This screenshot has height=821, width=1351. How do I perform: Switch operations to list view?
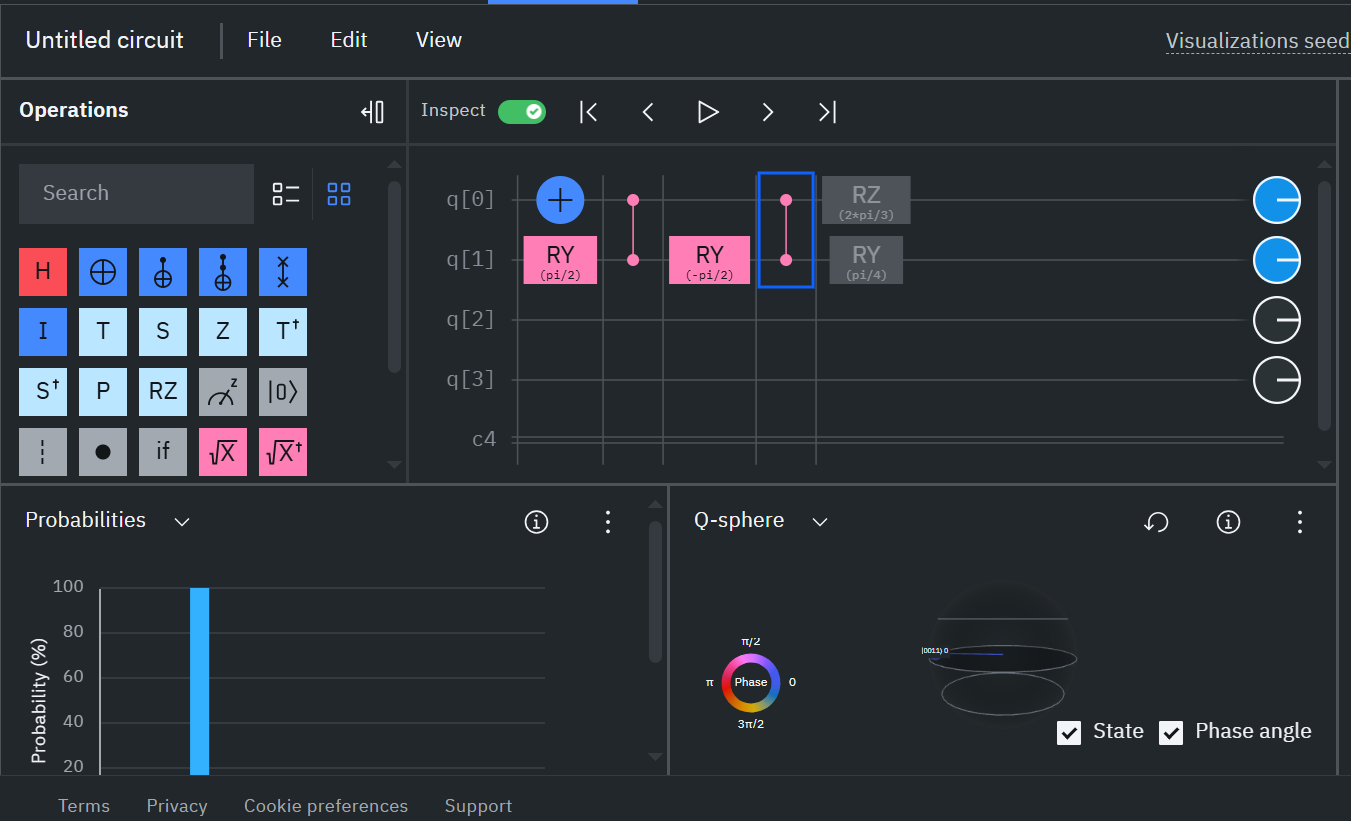tap(286, 194)
